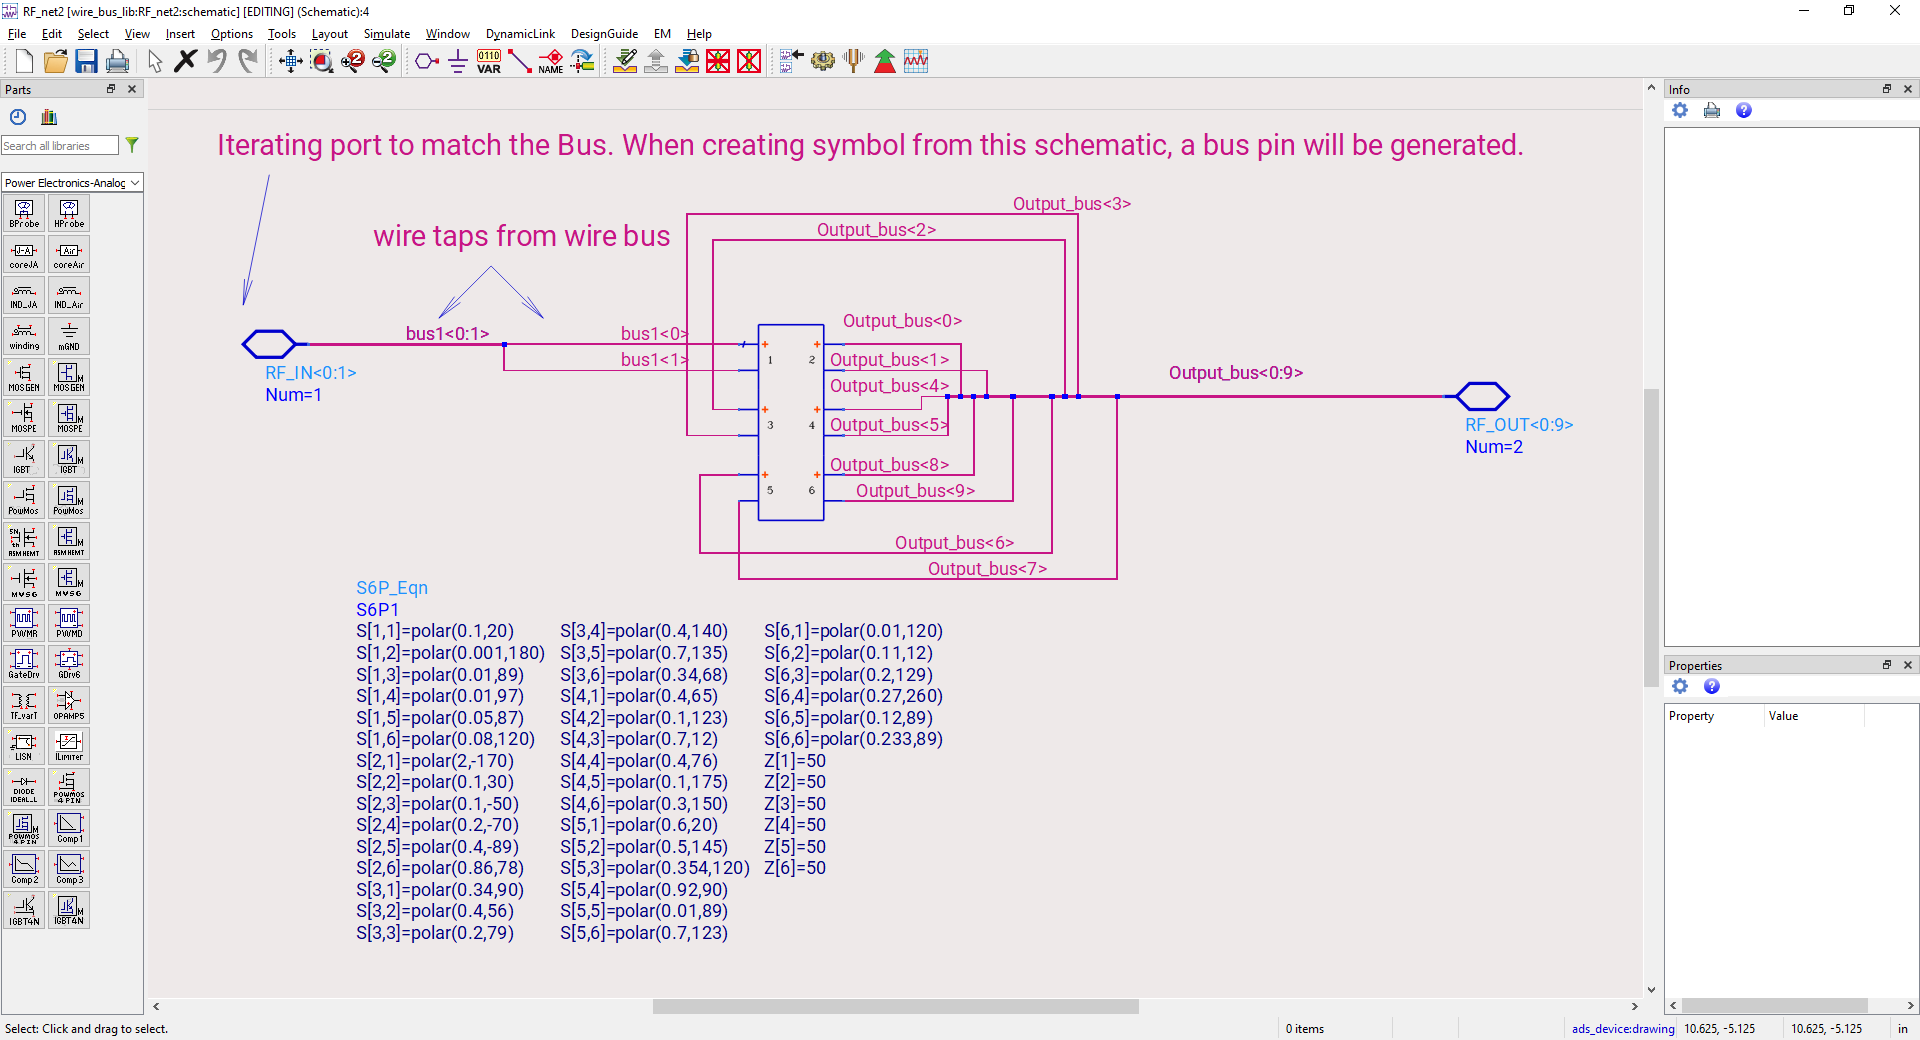Viewport: 1920px width, 1040px height.
Task: Toggle float on the Info panel
Action: tap(1887, 89)
